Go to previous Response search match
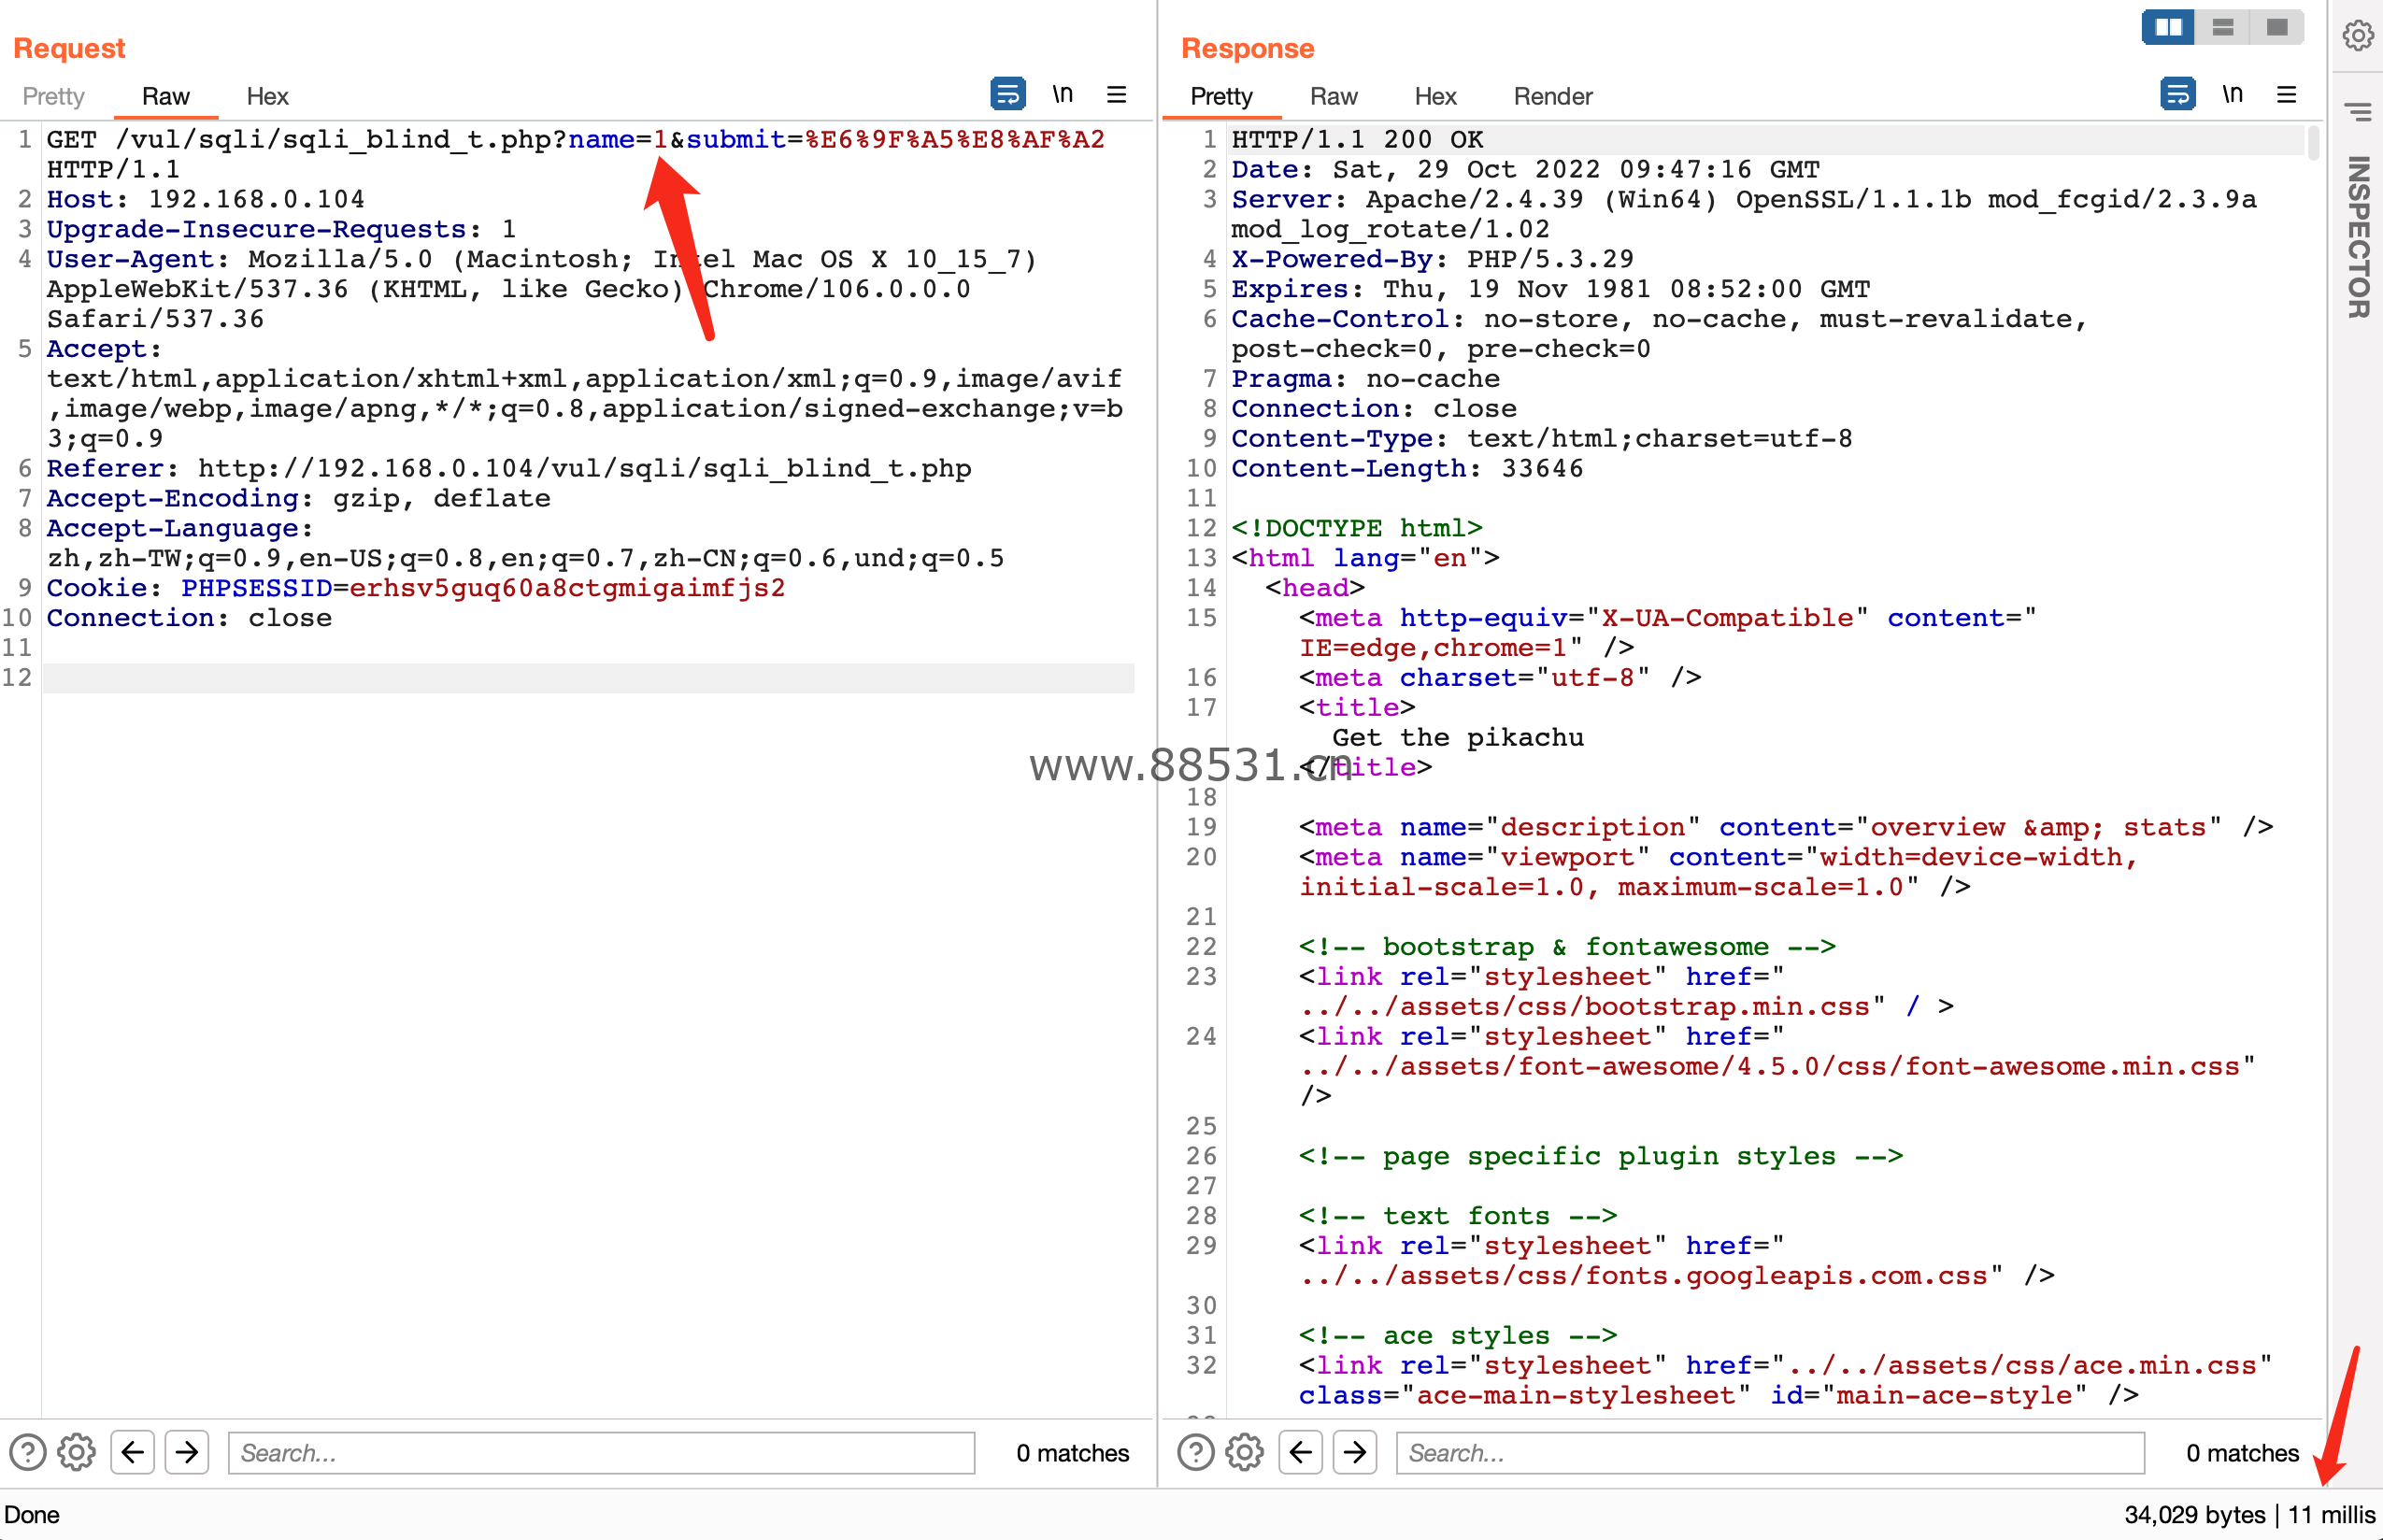 1300,1452
